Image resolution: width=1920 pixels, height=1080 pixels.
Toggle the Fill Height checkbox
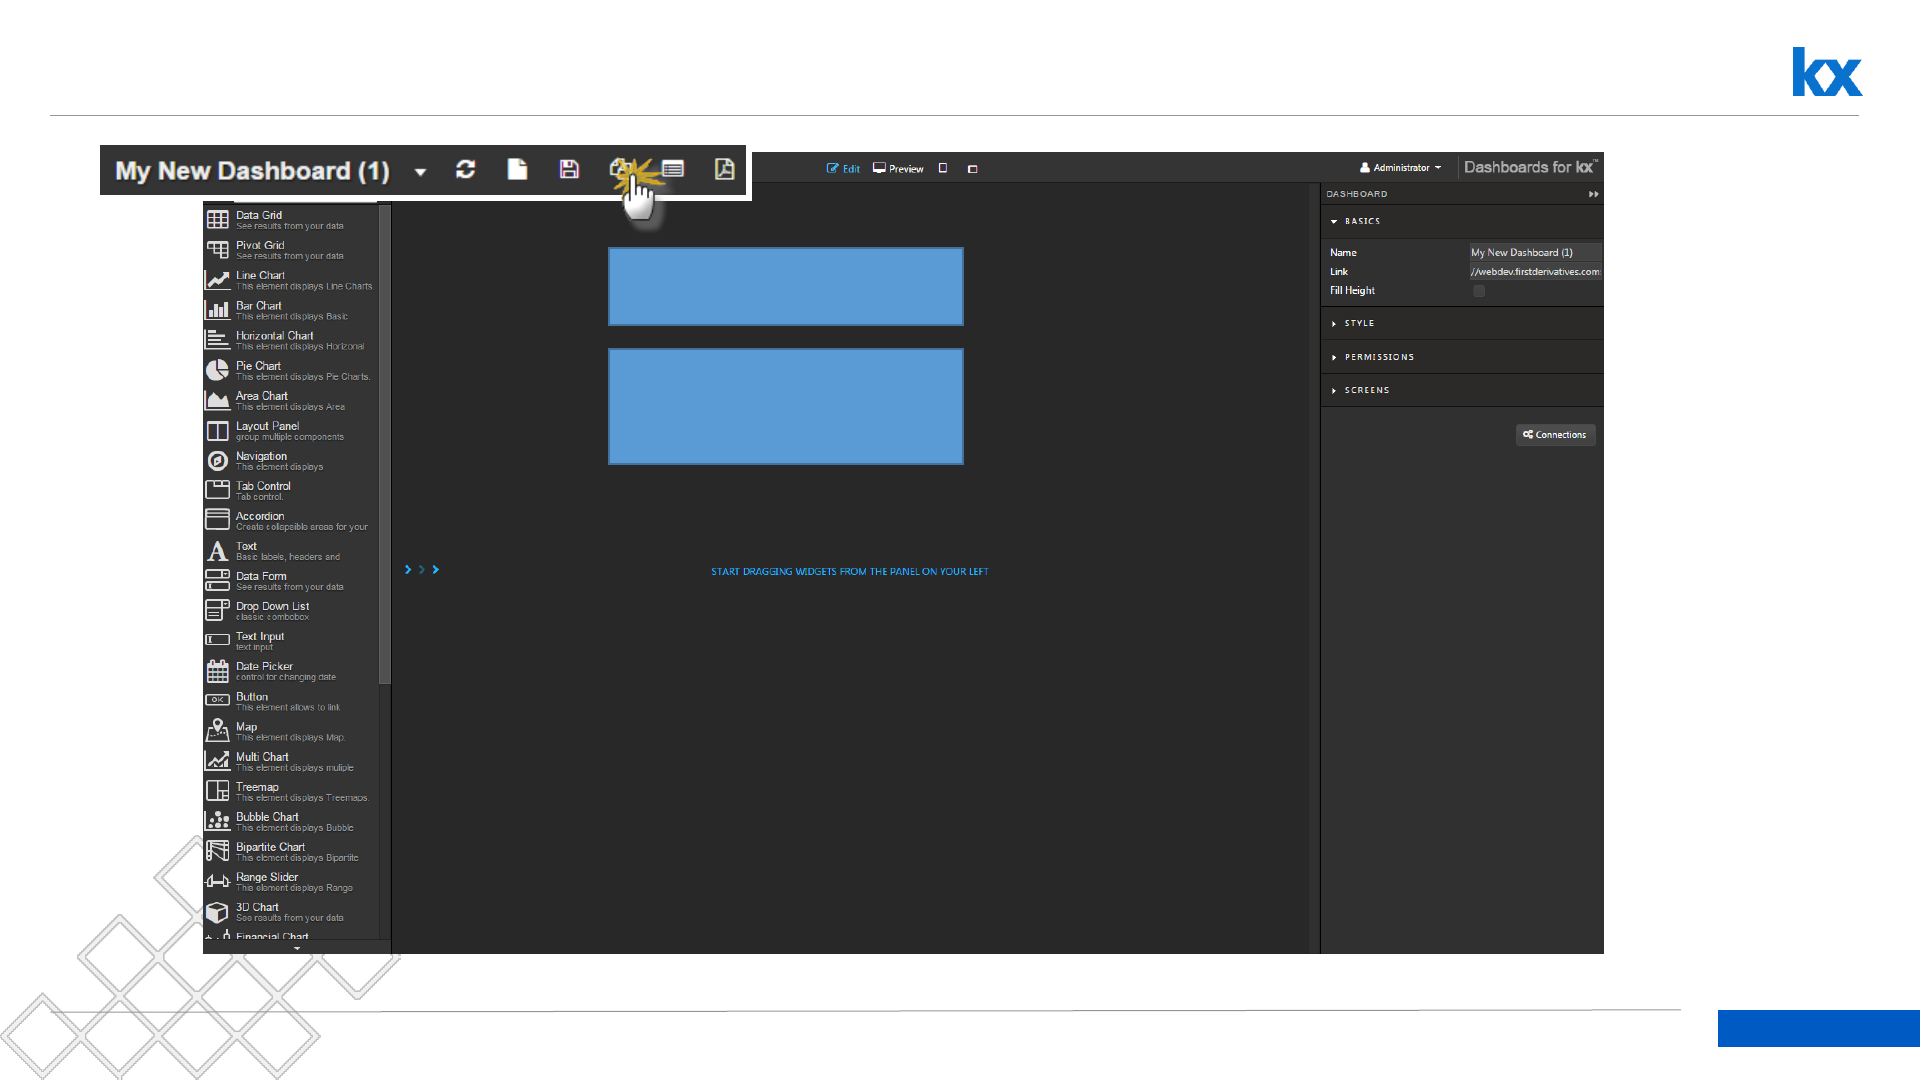[1479, 291]
